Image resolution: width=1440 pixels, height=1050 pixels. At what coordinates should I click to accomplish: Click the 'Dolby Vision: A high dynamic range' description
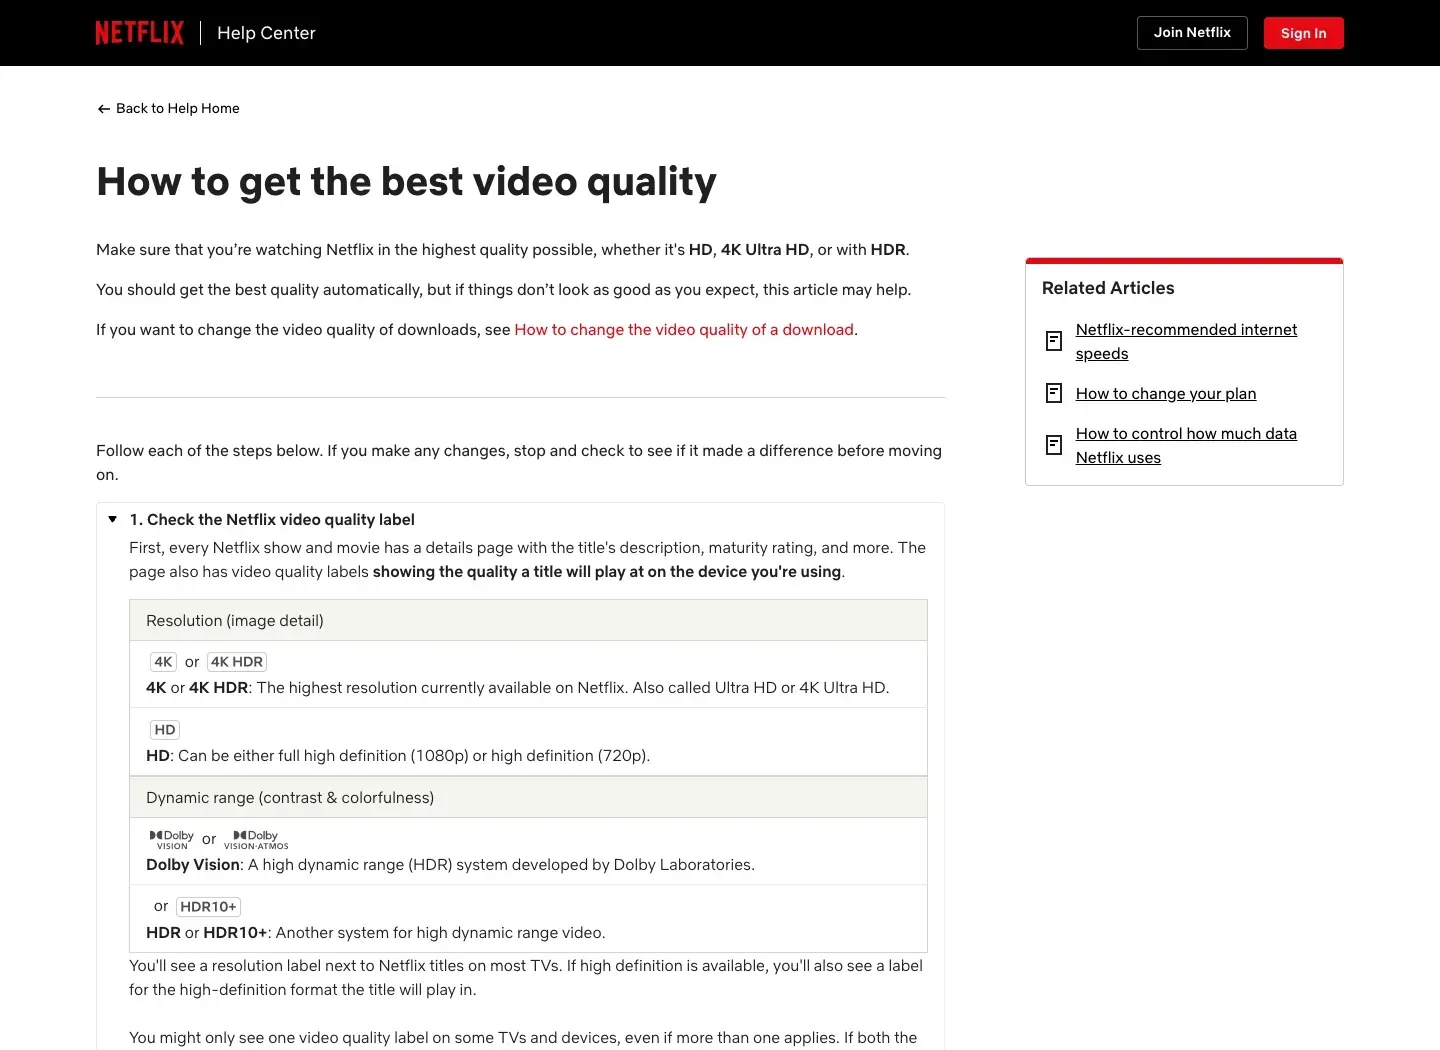pos(450,865)
